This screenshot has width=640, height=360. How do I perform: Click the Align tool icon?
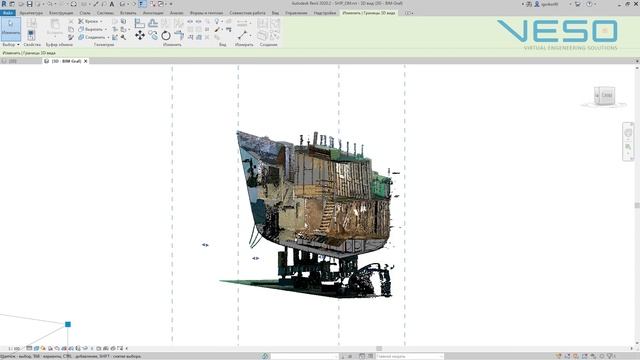point(140,23)
